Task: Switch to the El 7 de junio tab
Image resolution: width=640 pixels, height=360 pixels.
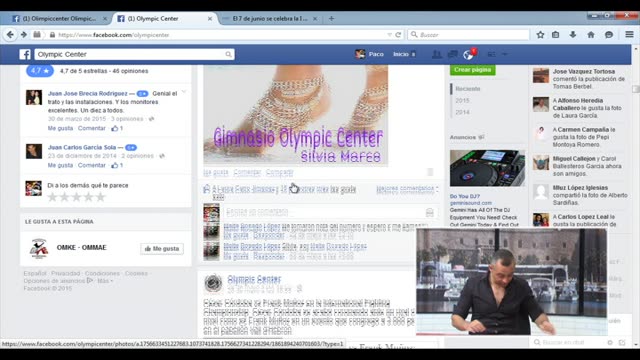Action: click(x=270, y=19)
